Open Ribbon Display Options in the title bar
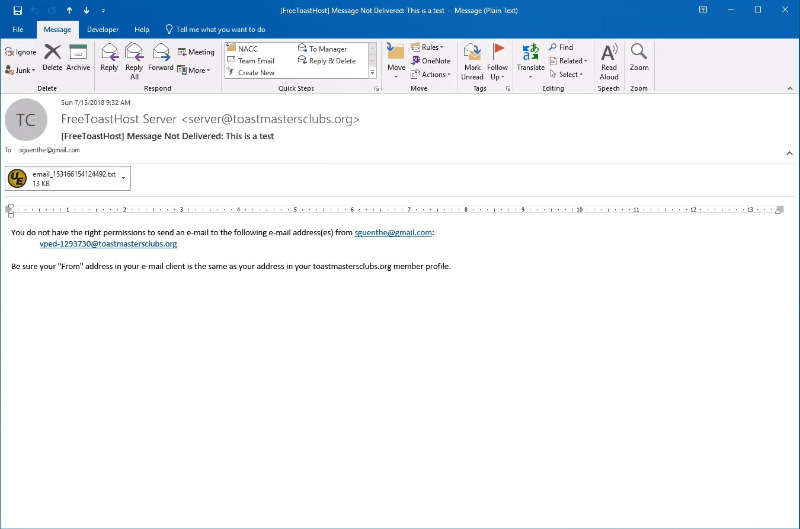Viewport: 800px width, 529px height. pos(703,10)
